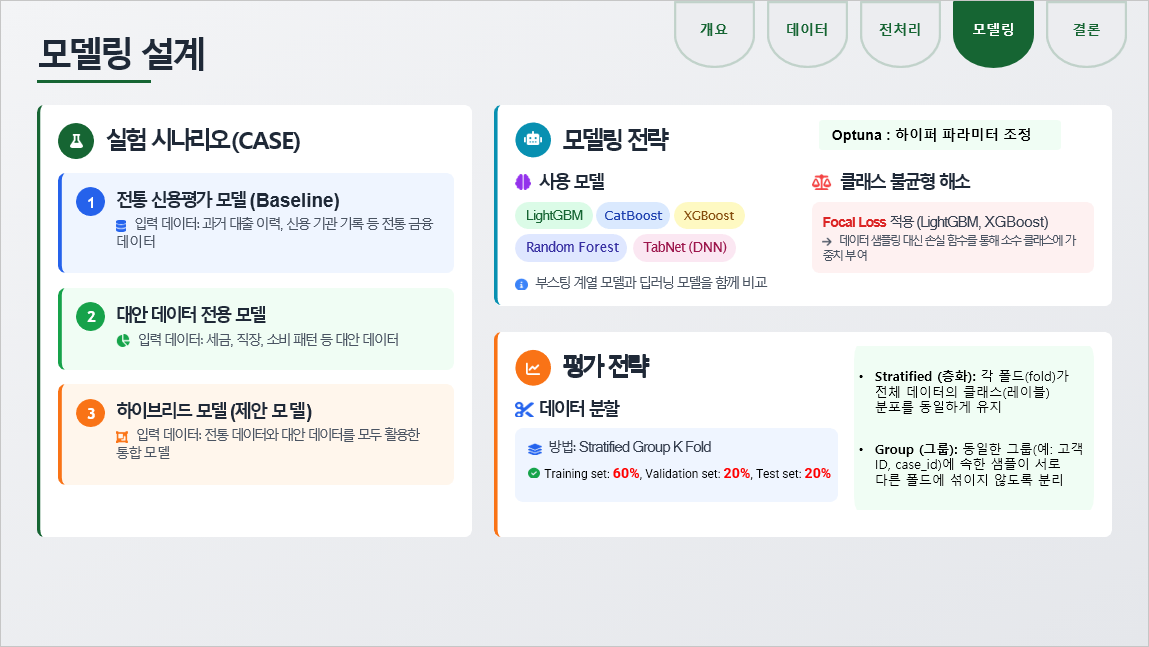
Task: Click the blue info icon under model tags
Action: tap(521, 284)
